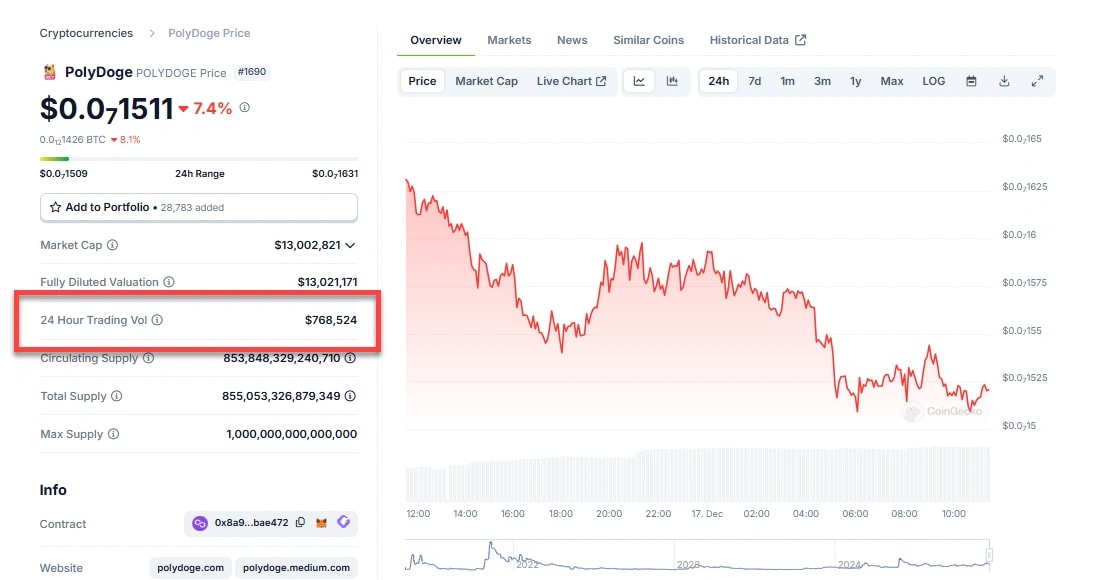
Task: Choose the Max time range
Action: tap(892, 81)
